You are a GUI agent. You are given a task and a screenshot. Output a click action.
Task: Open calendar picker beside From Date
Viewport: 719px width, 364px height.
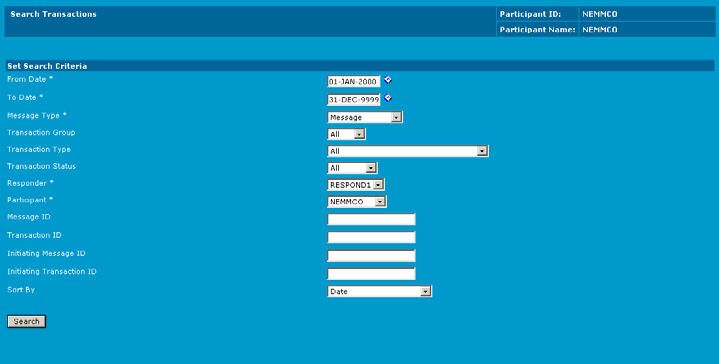coord(388,80)
